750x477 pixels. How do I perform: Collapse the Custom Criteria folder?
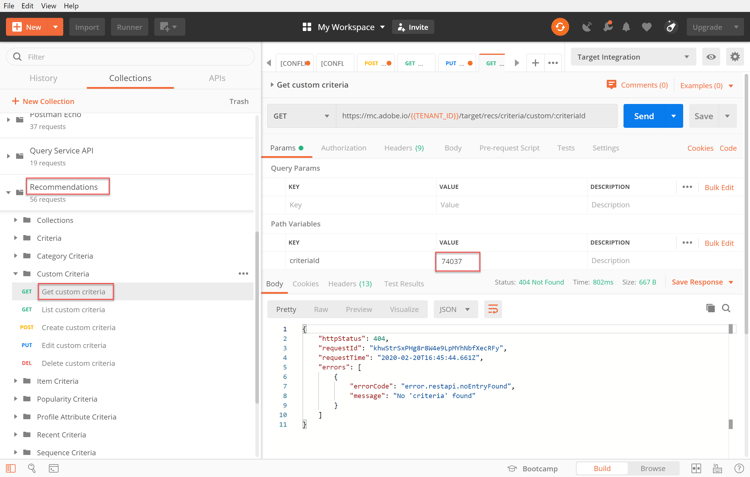click(x=15, y=274)
